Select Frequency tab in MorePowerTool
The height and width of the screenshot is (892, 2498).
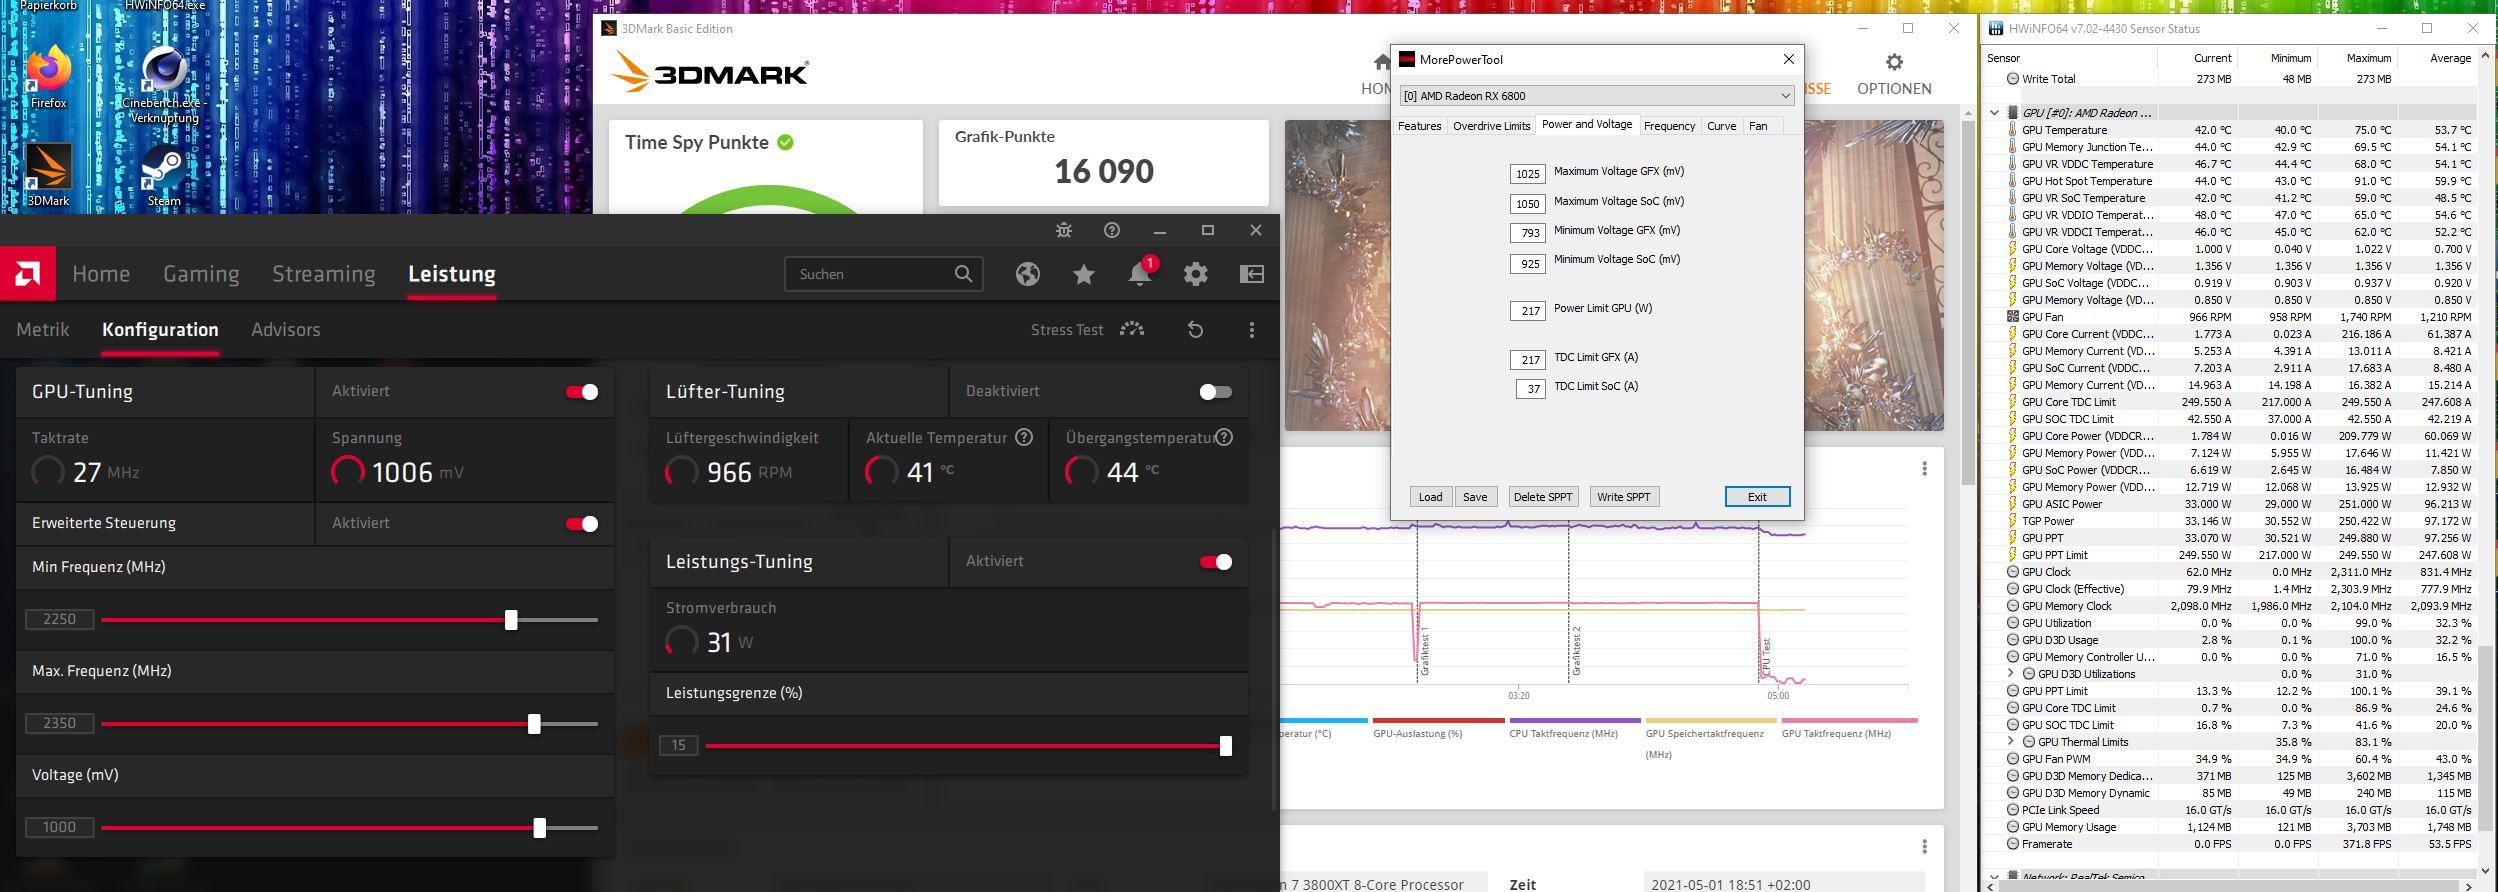1669,126
